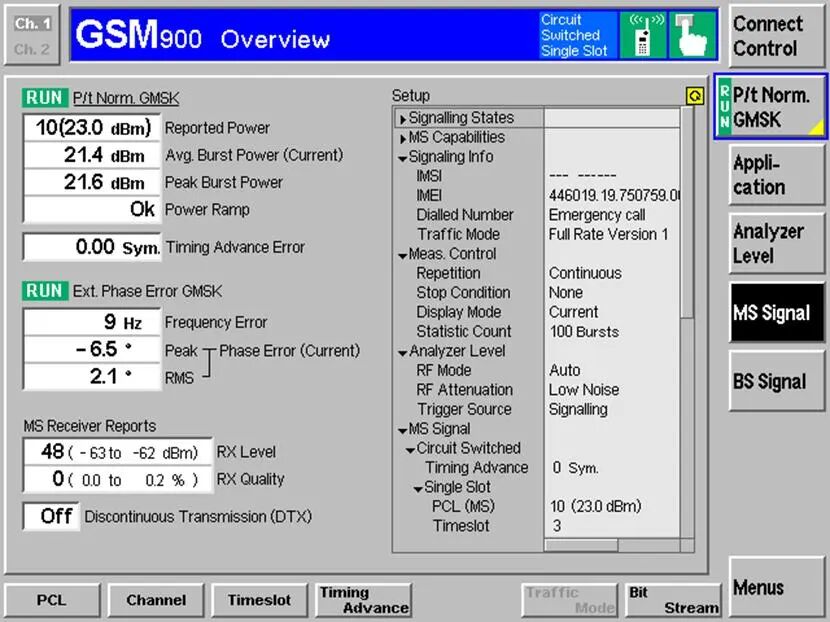830x622 pixels.
Task: Click the Avg. Burst Power 21.4 dBm value
Action: 92,155
